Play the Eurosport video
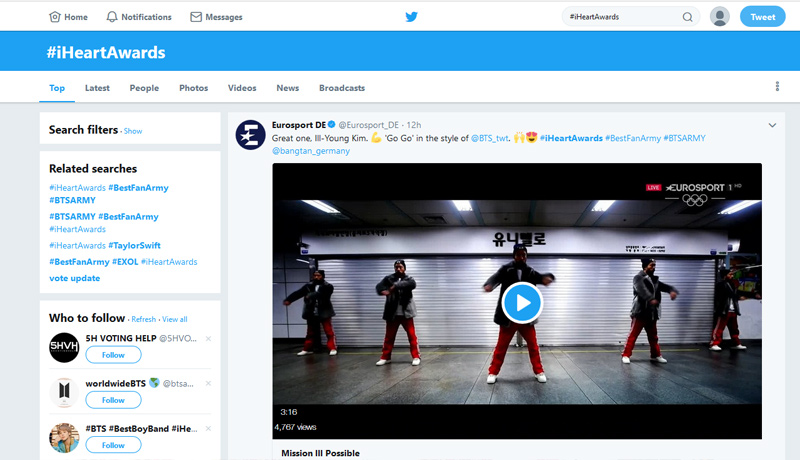Image resolution: width=800 pixels, height=460 pixels. [x=521, y=302]
